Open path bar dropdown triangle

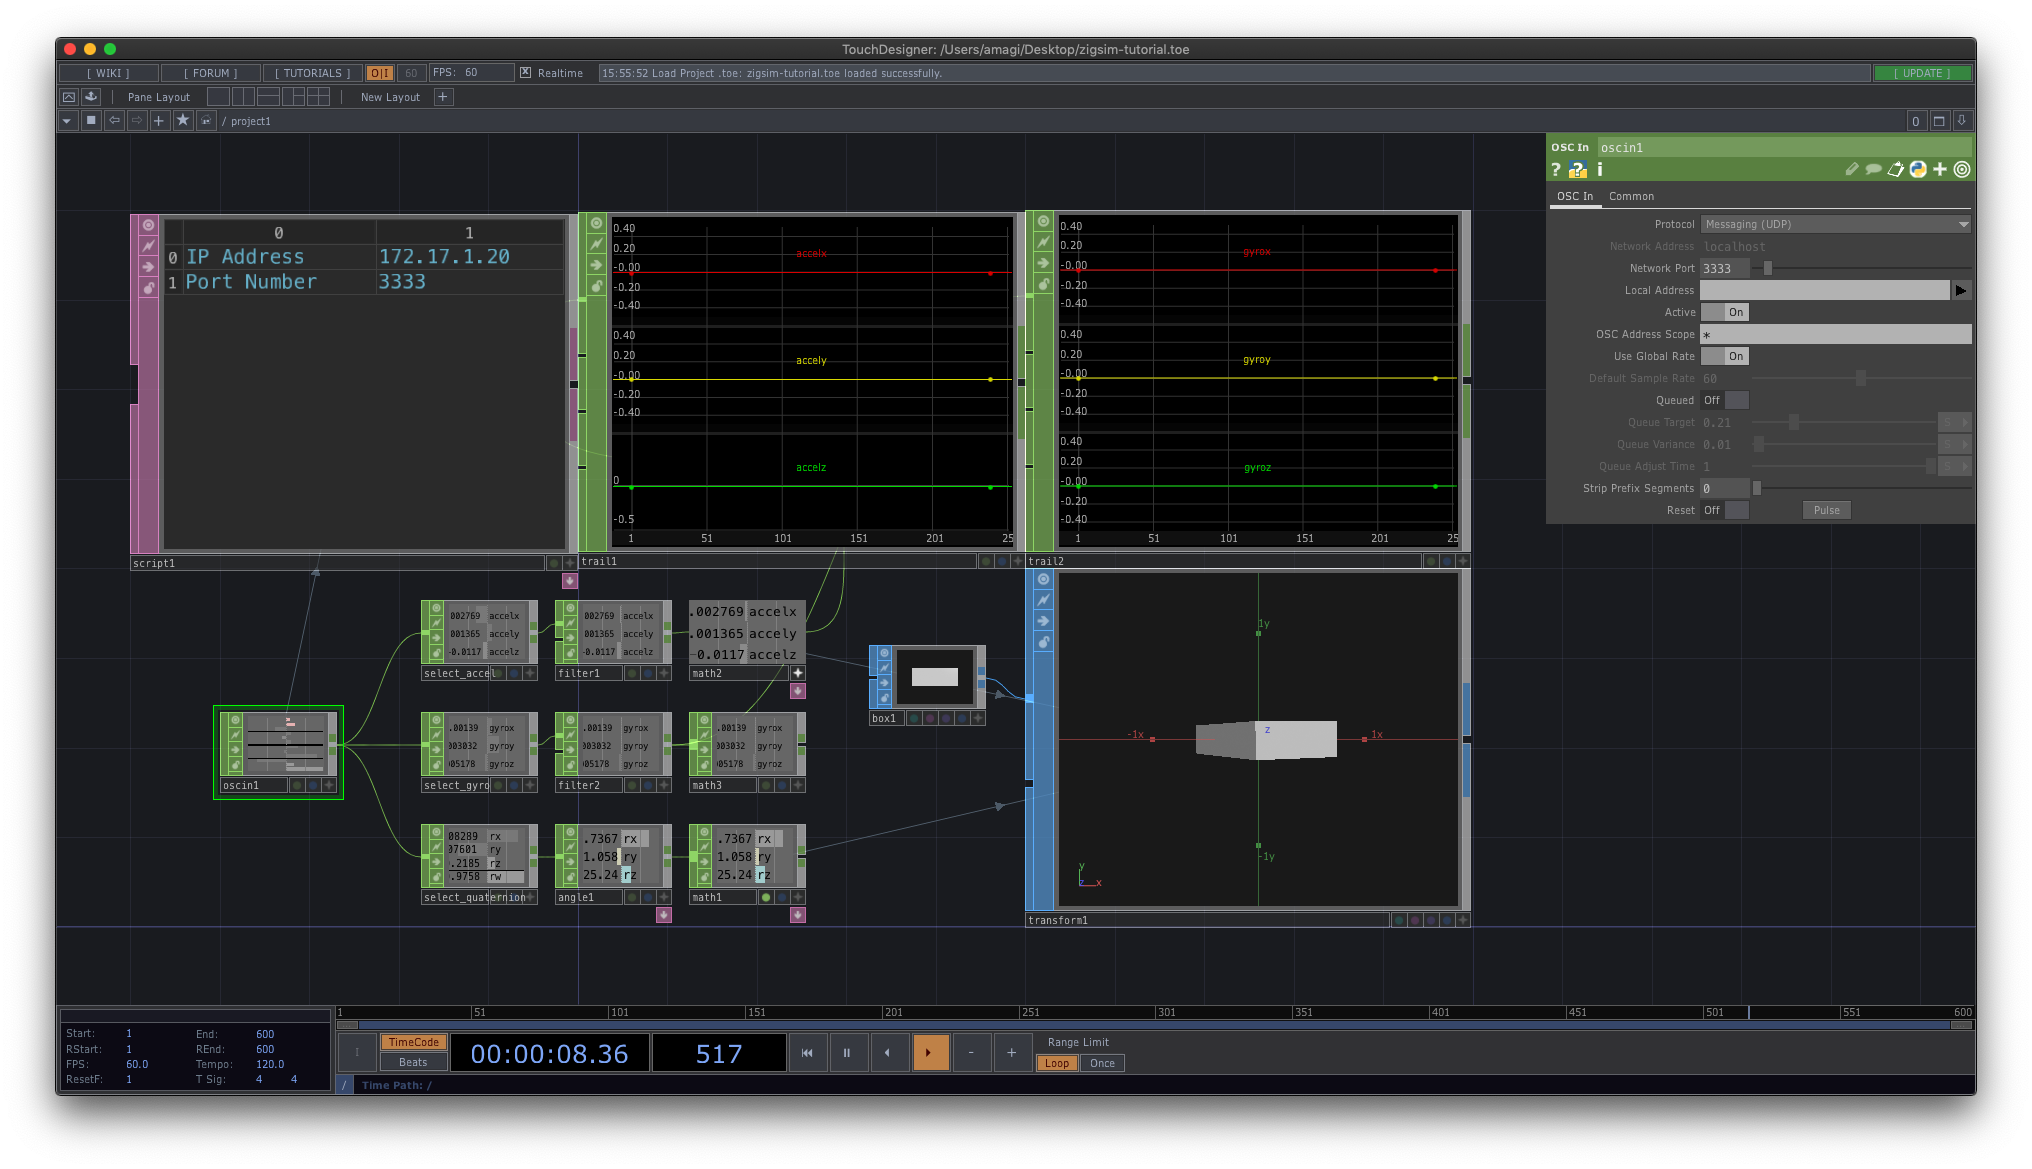pyautogui.click(x=67, y=121)
